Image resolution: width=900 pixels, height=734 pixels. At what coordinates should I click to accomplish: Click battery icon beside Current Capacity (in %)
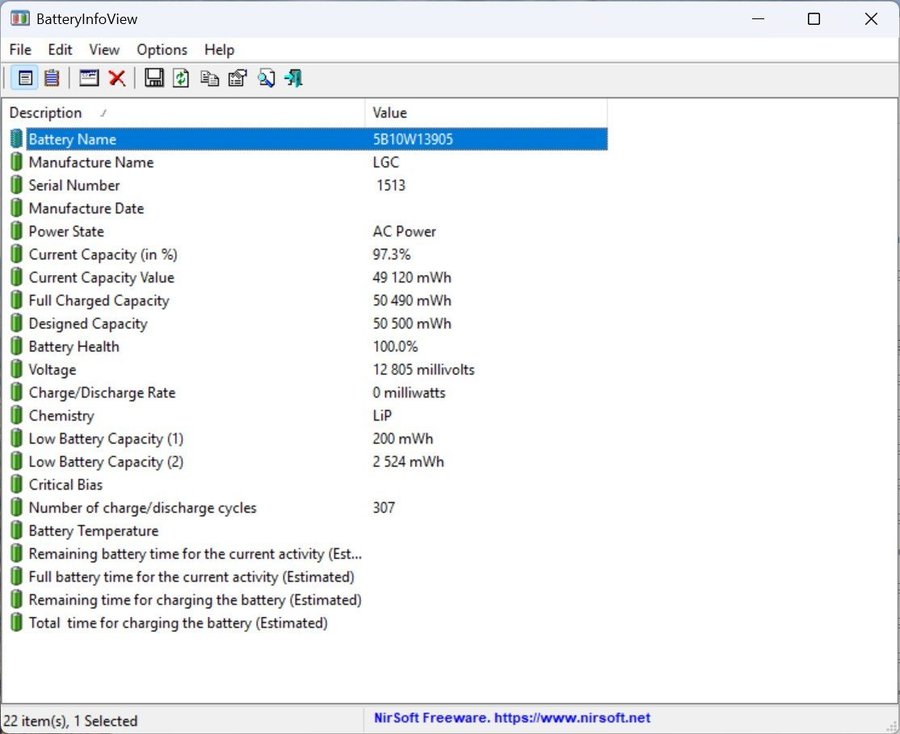click(x=17, y=254)
